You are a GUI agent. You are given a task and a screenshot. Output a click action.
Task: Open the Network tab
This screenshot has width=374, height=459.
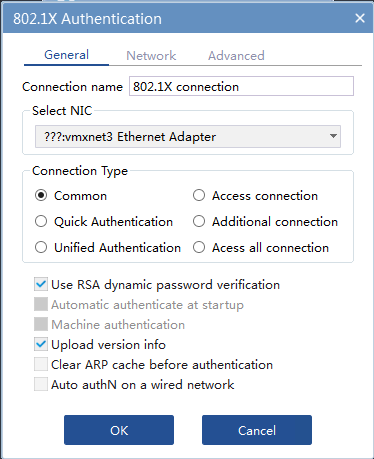[151, 55]
